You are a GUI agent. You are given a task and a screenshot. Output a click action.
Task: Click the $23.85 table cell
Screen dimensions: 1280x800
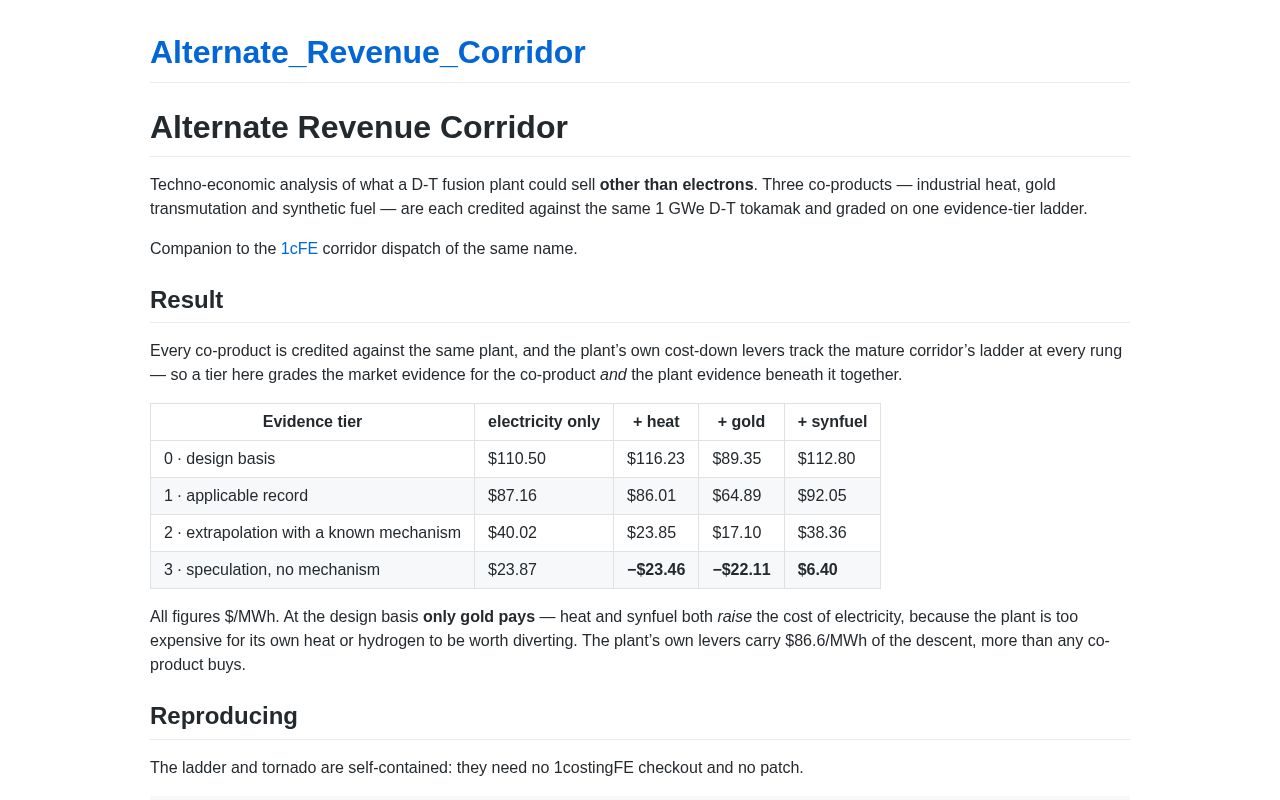[x=656, y=533]
